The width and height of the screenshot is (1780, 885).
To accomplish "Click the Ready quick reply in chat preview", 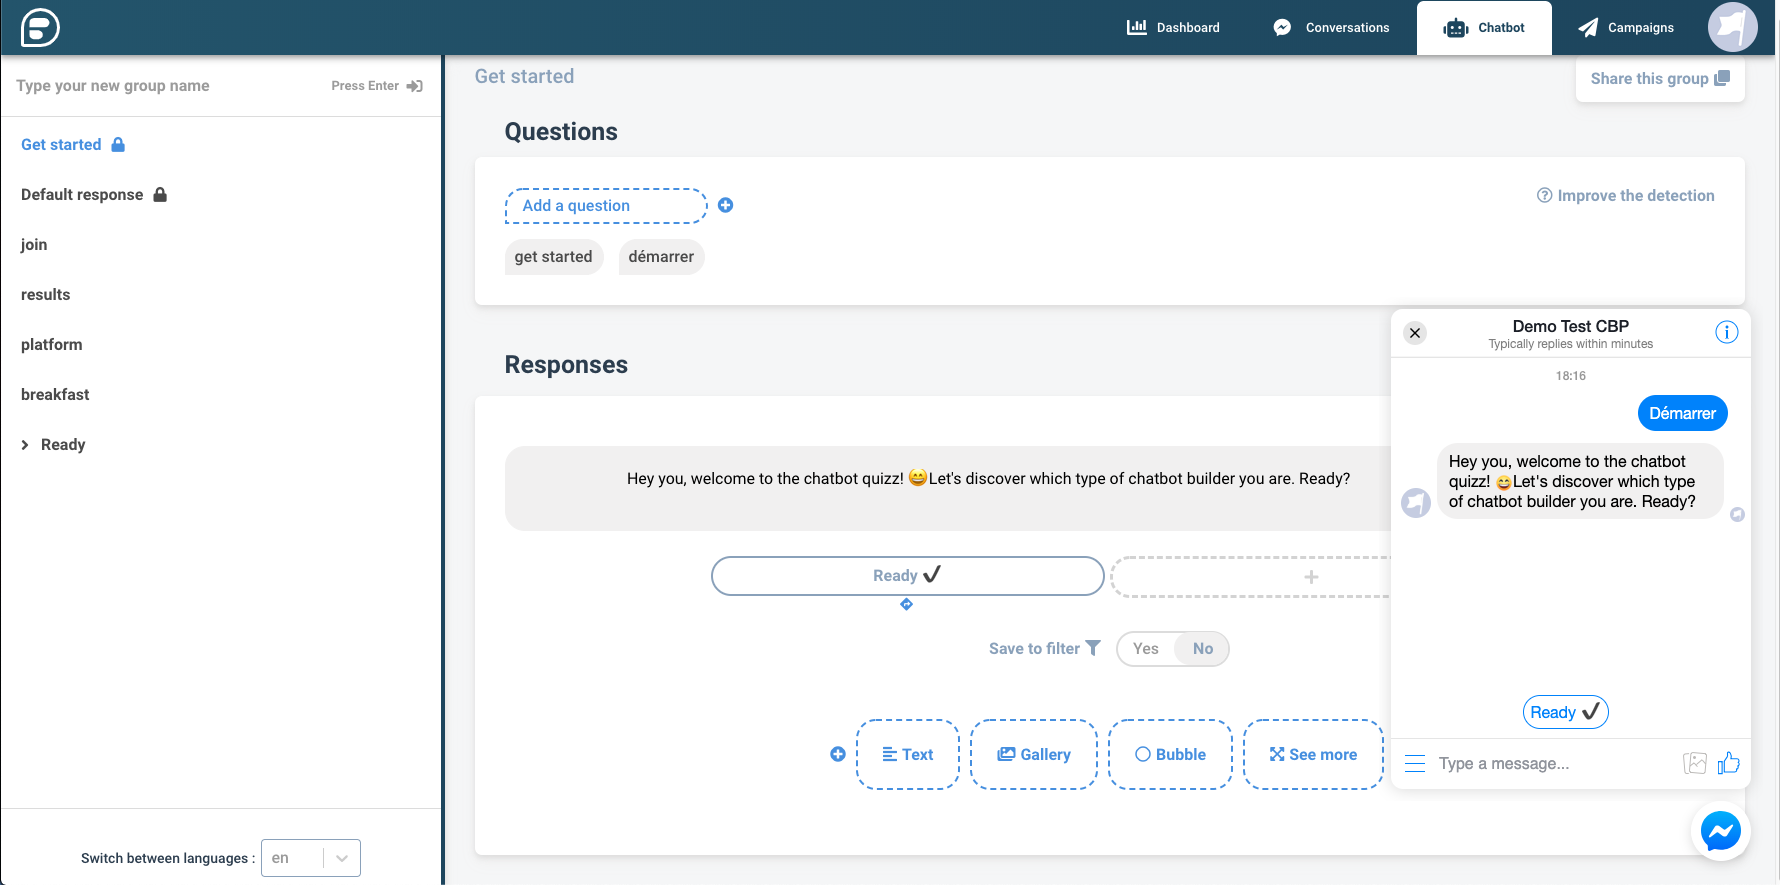I will (1565, 712).
